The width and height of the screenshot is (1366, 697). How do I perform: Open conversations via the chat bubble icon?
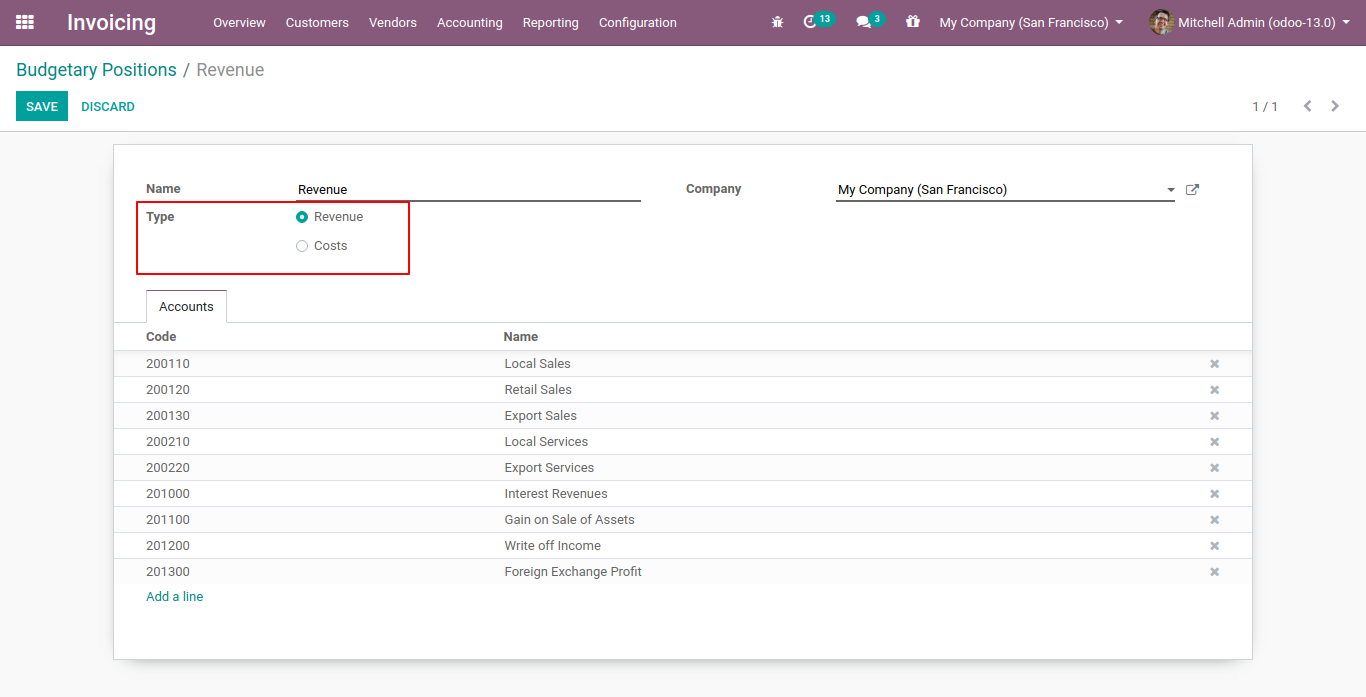pos(864,22)
